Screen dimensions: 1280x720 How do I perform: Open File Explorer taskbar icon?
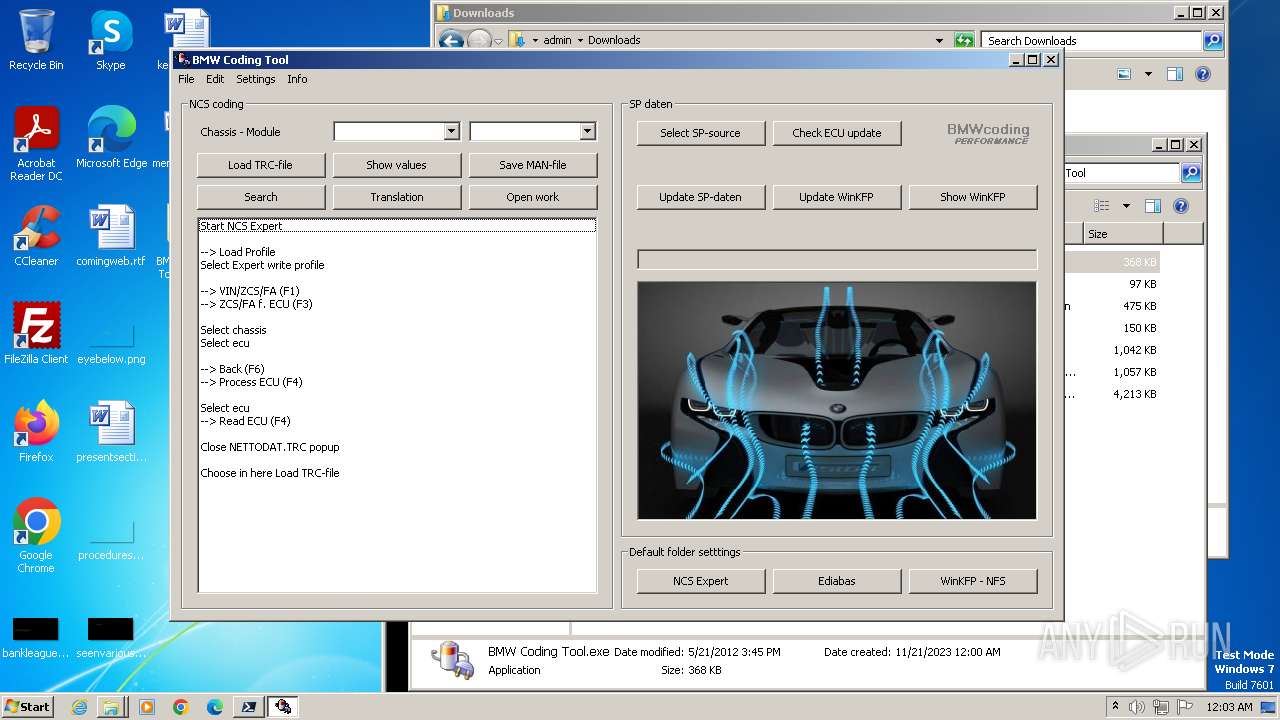(x=111, y=707)
